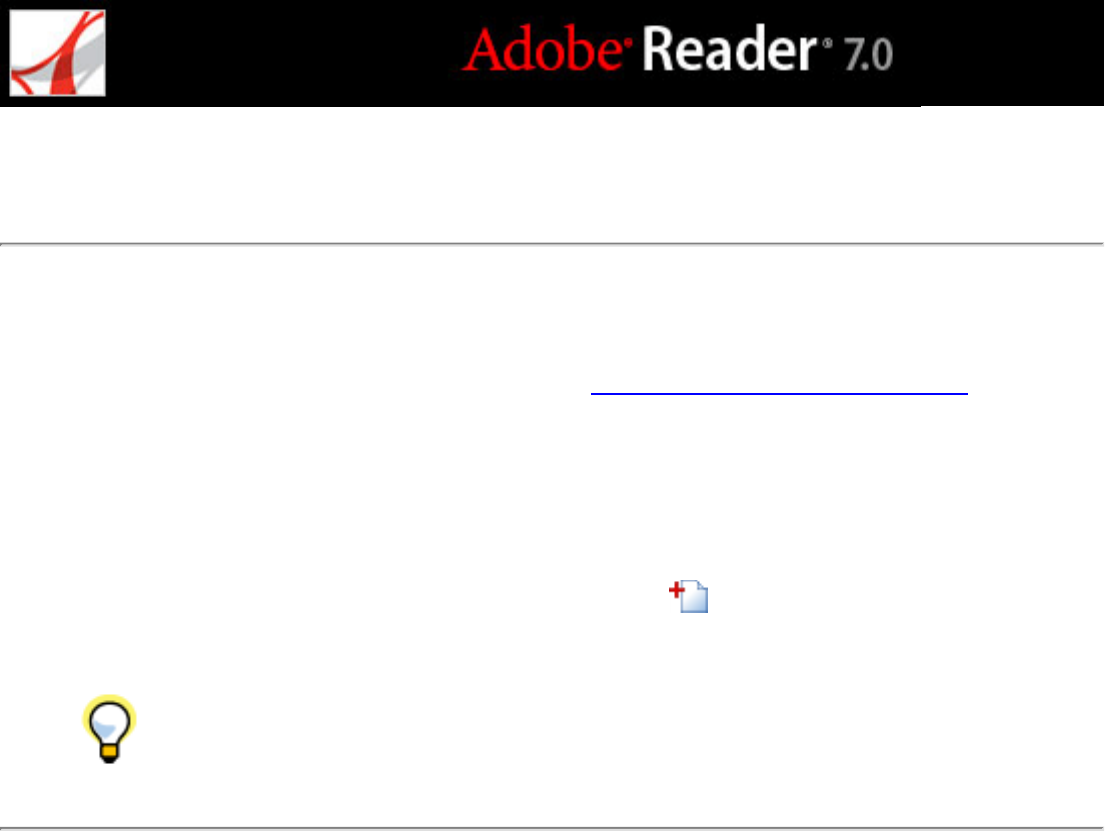Click the 7.0 version number
Viewport: 1105px width, 831px height.
[868, 55]
